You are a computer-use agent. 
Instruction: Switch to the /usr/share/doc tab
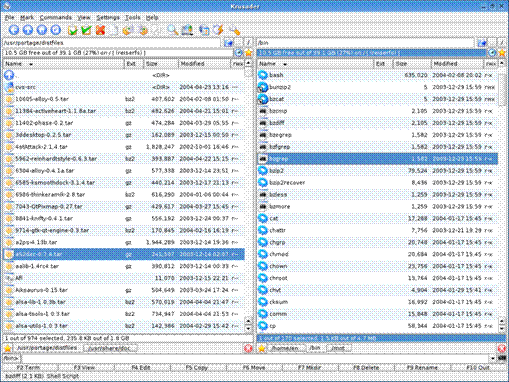(x=110, y=348)
